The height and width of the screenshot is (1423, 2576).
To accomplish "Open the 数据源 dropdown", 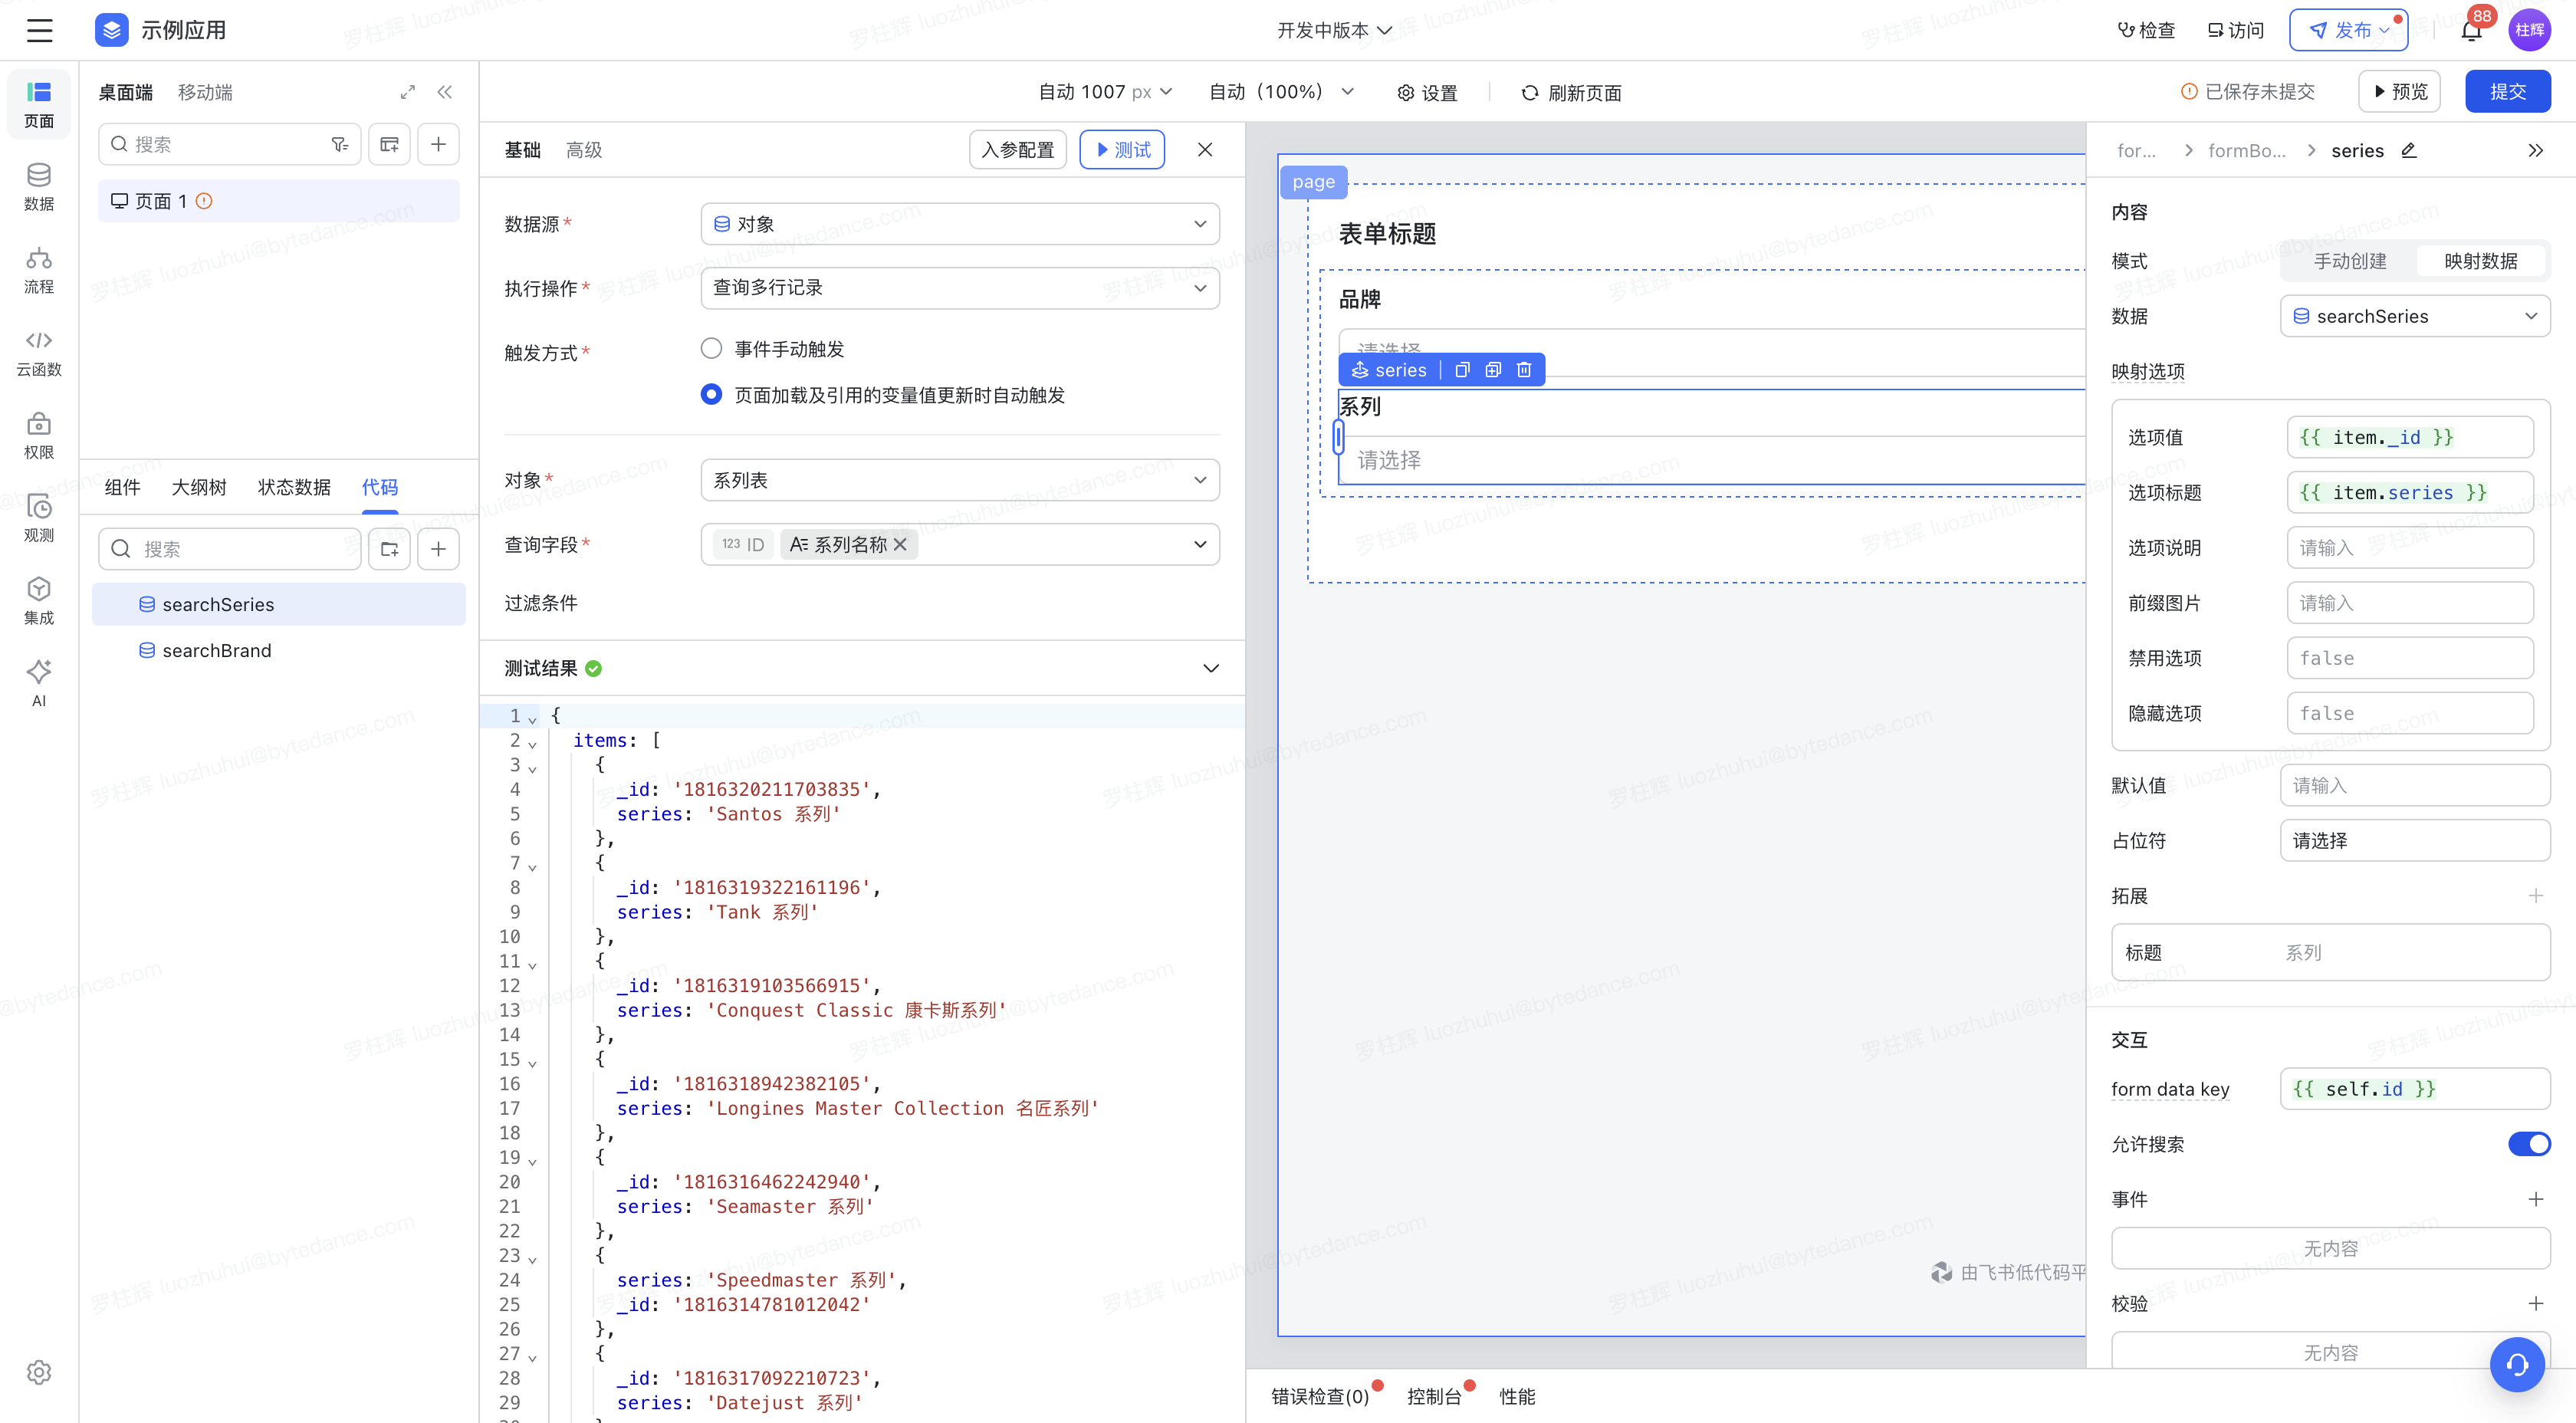I will [960, 224].
